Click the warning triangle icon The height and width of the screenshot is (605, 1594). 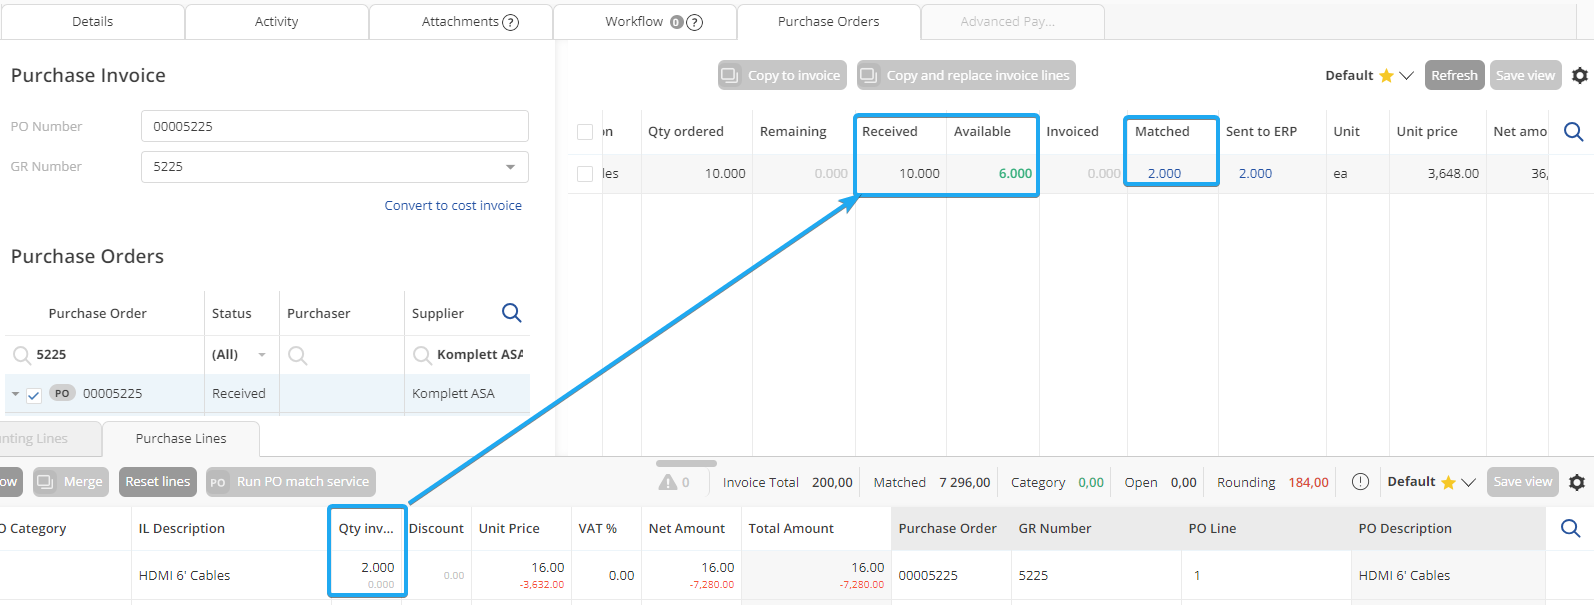[668, 482]
